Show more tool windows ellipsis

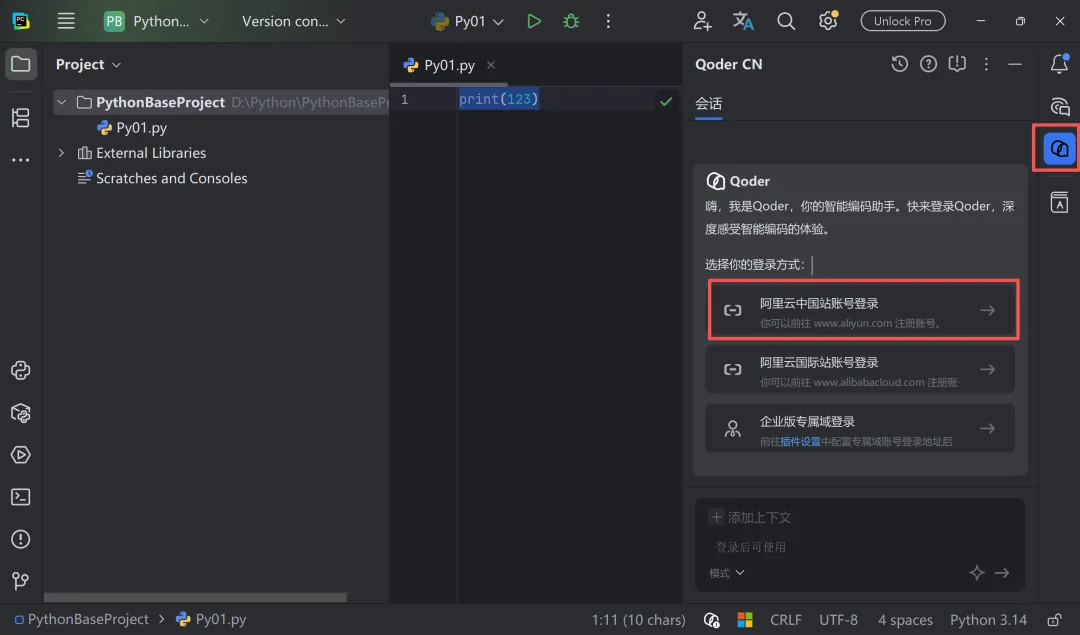coord(21,160)
